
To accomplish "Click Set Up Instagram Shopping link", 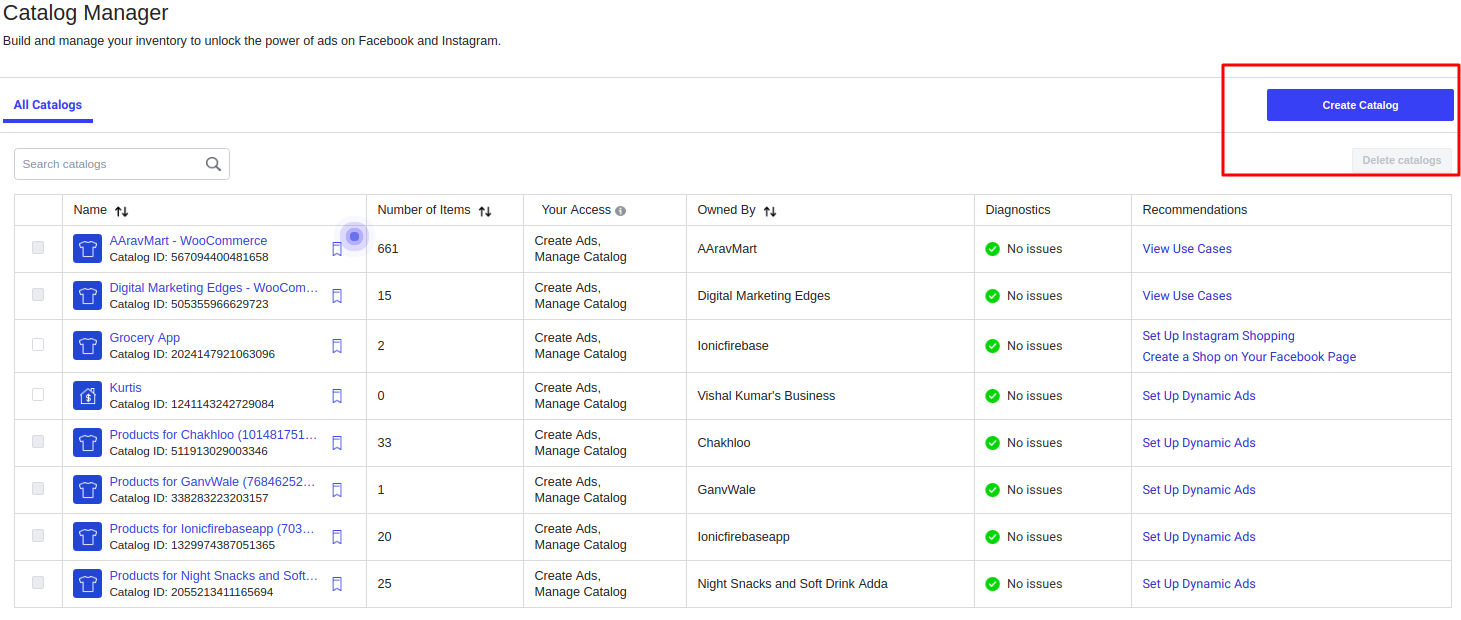I will click(1218, 336).
